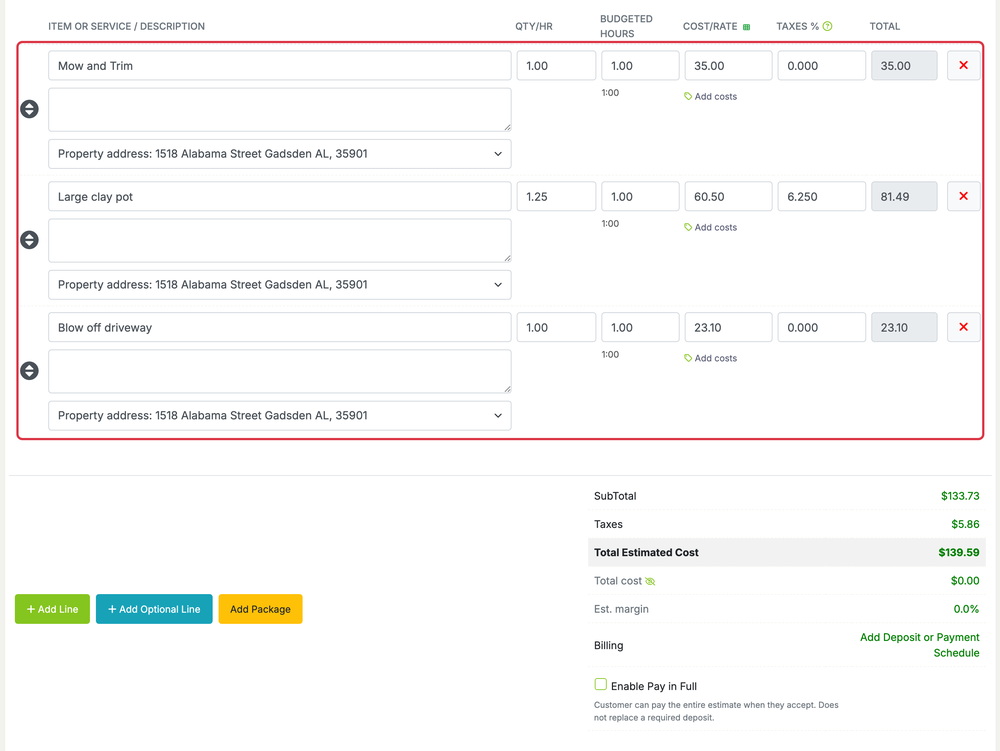Add costs to the Mow and Trim line
Image resolution: width=1000 pixels, height=751 pixels.
pos(710,96)
